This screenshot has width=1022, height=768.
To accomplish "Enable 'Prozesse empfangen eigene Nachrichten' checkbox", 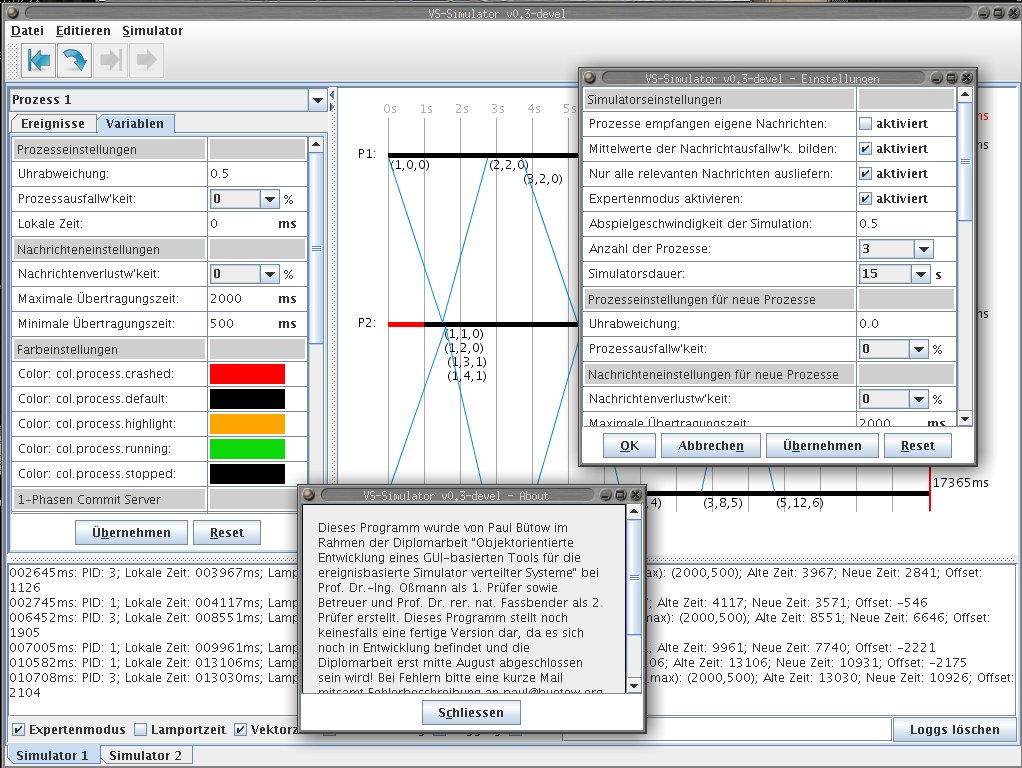I will [865, 124].
